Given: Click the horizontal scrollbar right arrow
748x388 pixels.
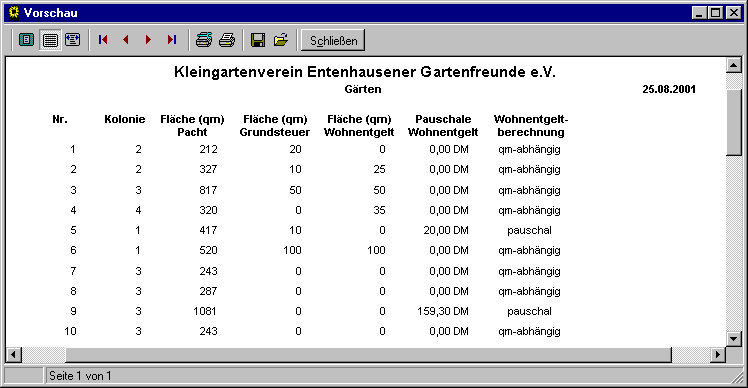Looking at the screenshot, I should click(x=717, y=355).
